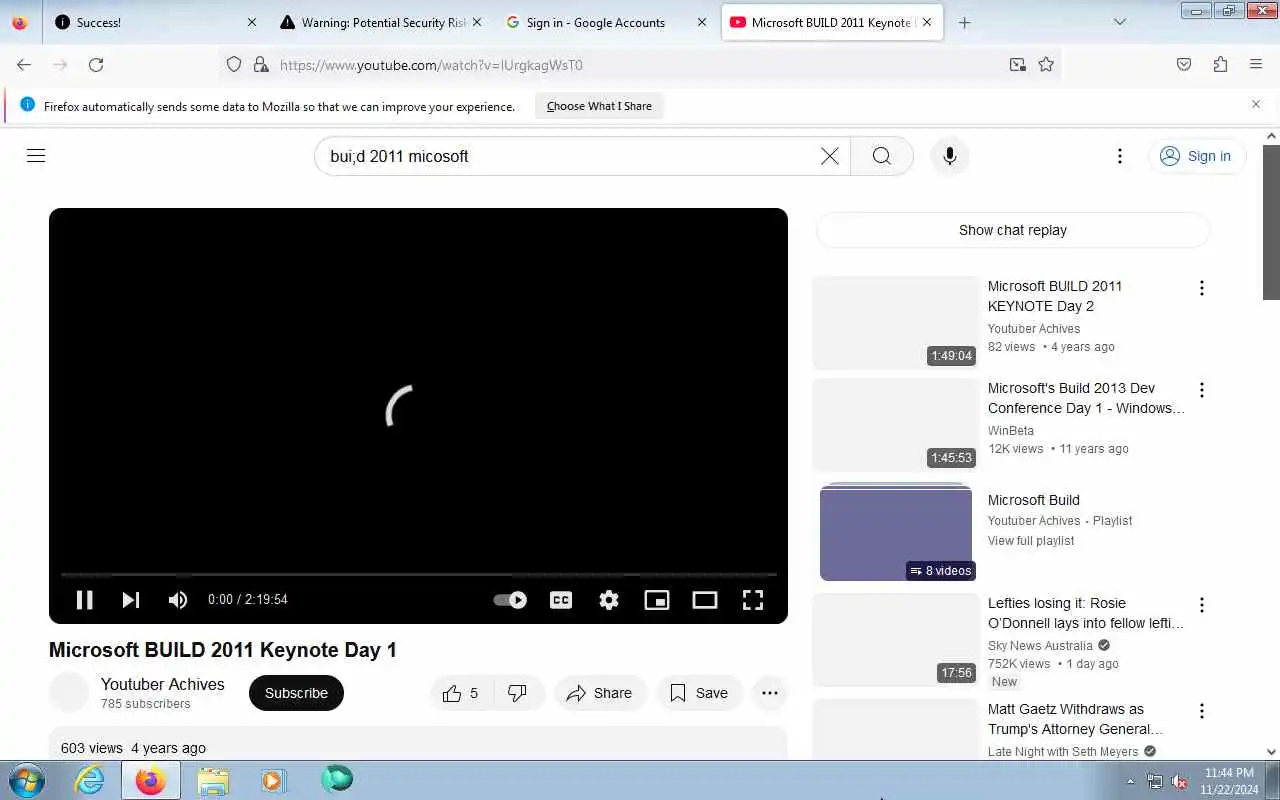Skip to the next video
Viewport: 1280px width, 800px height.
tap(131, 599)
